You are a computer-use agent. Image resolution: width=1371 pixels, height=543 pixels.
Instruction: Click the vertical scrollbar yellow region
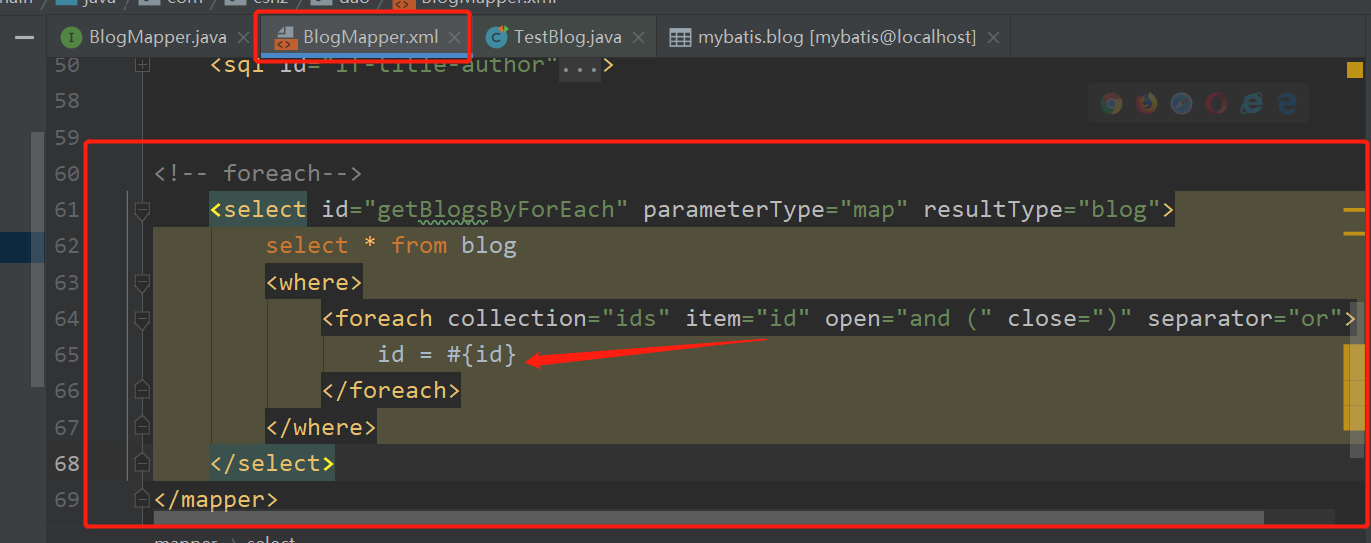pos(1354,385)
